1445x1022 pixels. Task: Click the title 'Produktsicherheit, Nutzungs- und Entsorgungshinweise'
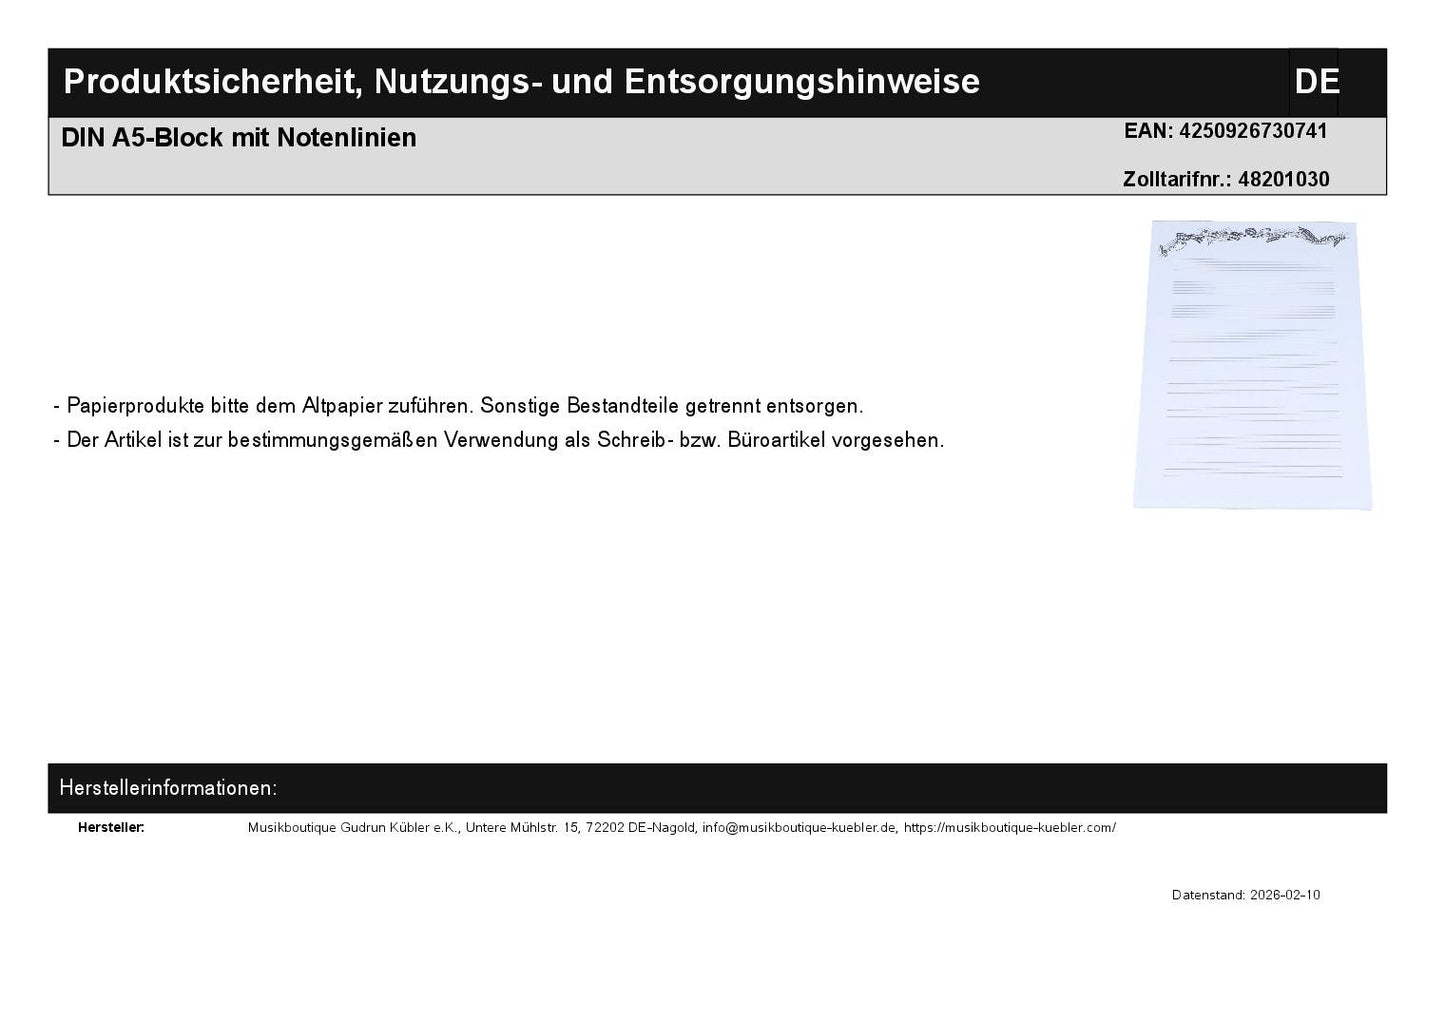(521, 81)
